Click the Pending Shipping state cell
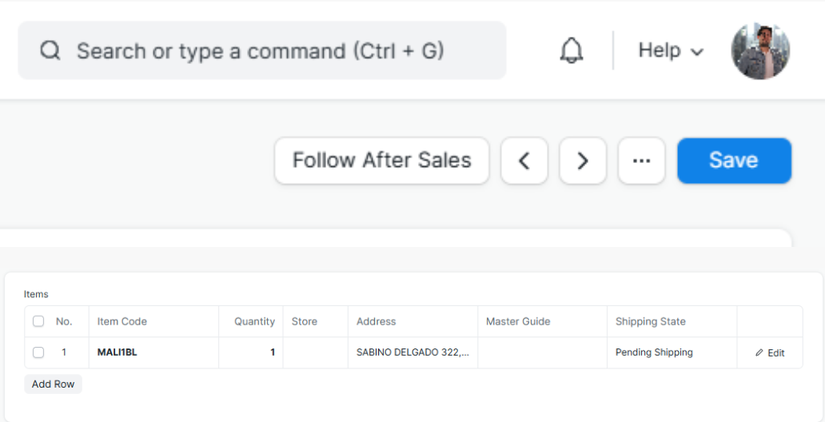Viewport: 825px width, 422px height. point(670,353)
